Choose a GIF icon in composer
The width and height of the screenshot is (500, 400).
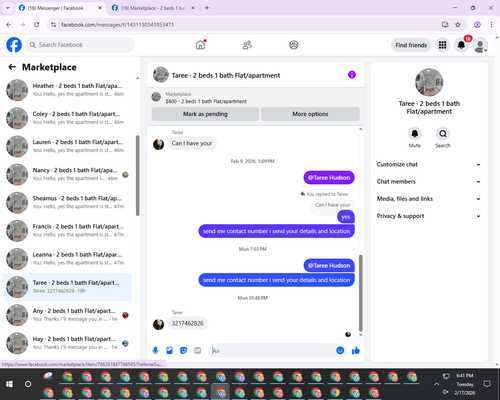[198, 350]
